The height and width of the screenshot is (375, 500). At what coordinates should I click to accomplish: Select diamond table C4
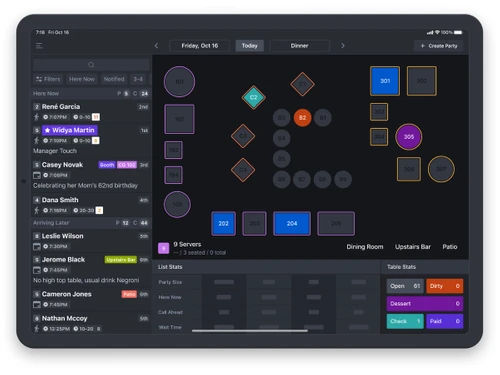tap(243, 170)
